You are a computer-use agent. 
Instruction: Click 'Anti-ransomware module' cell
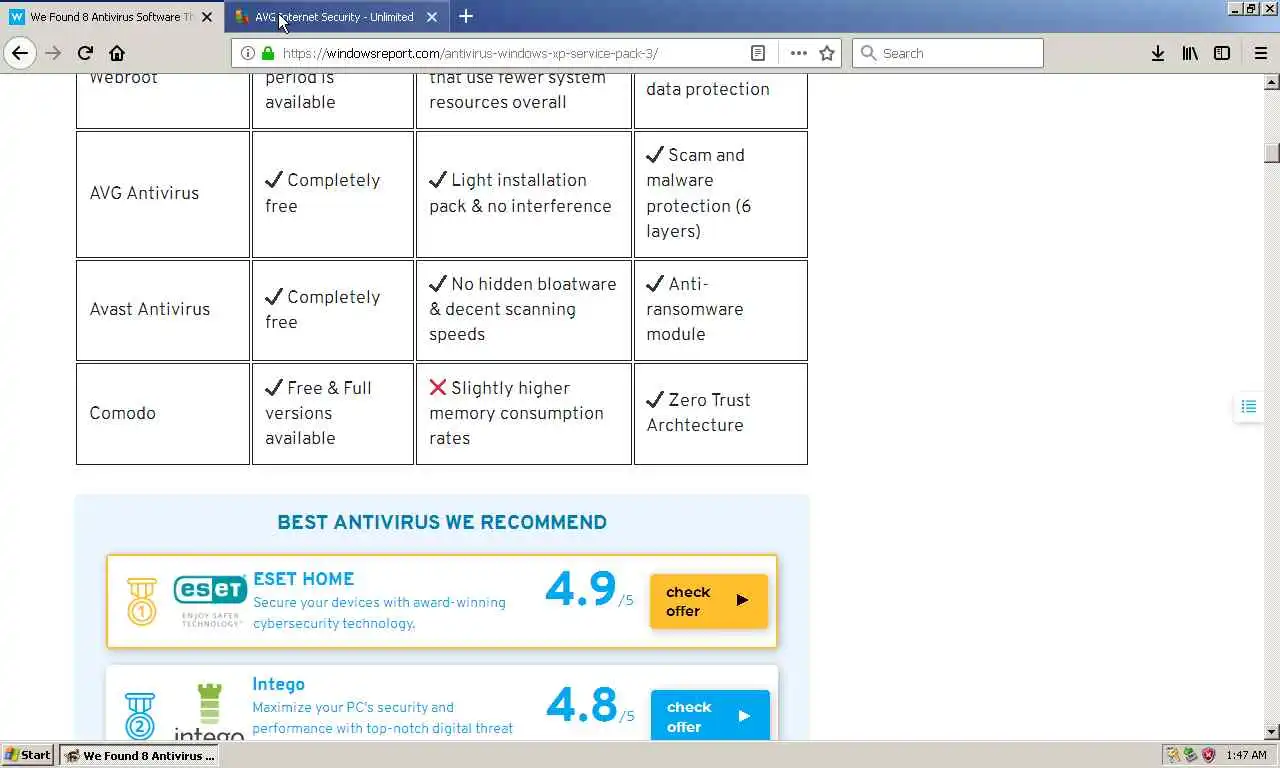point(720,310)
